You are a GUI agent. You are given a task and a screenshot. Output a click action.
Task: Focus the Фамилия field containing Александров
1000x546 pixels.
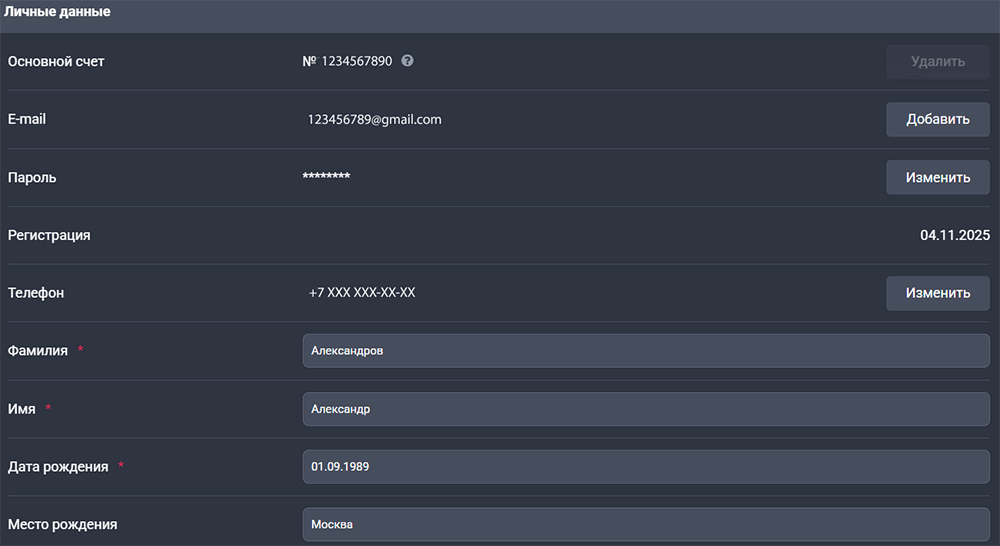coord(645,351)
